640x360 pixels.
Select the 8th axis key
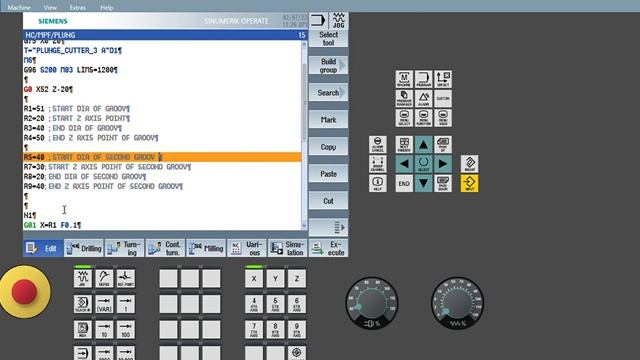[x=275, y=329]
